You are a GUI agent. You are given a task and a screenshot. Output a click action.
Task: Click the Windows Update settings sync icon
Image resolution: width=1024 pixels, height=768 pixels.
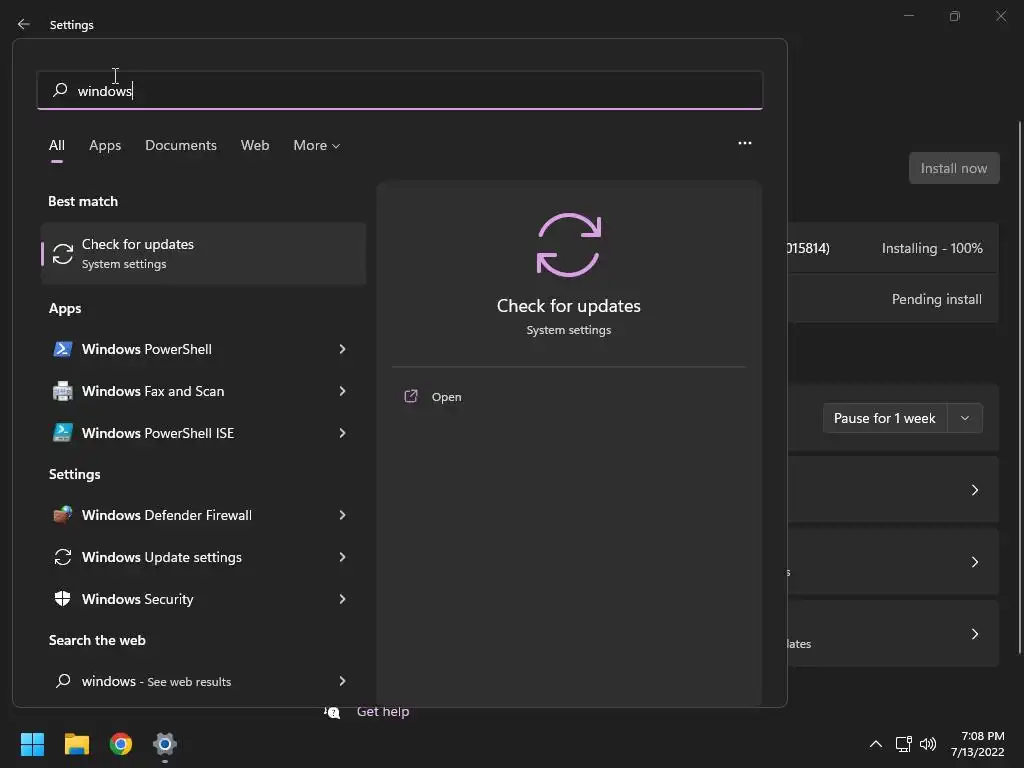pos(63,557)
